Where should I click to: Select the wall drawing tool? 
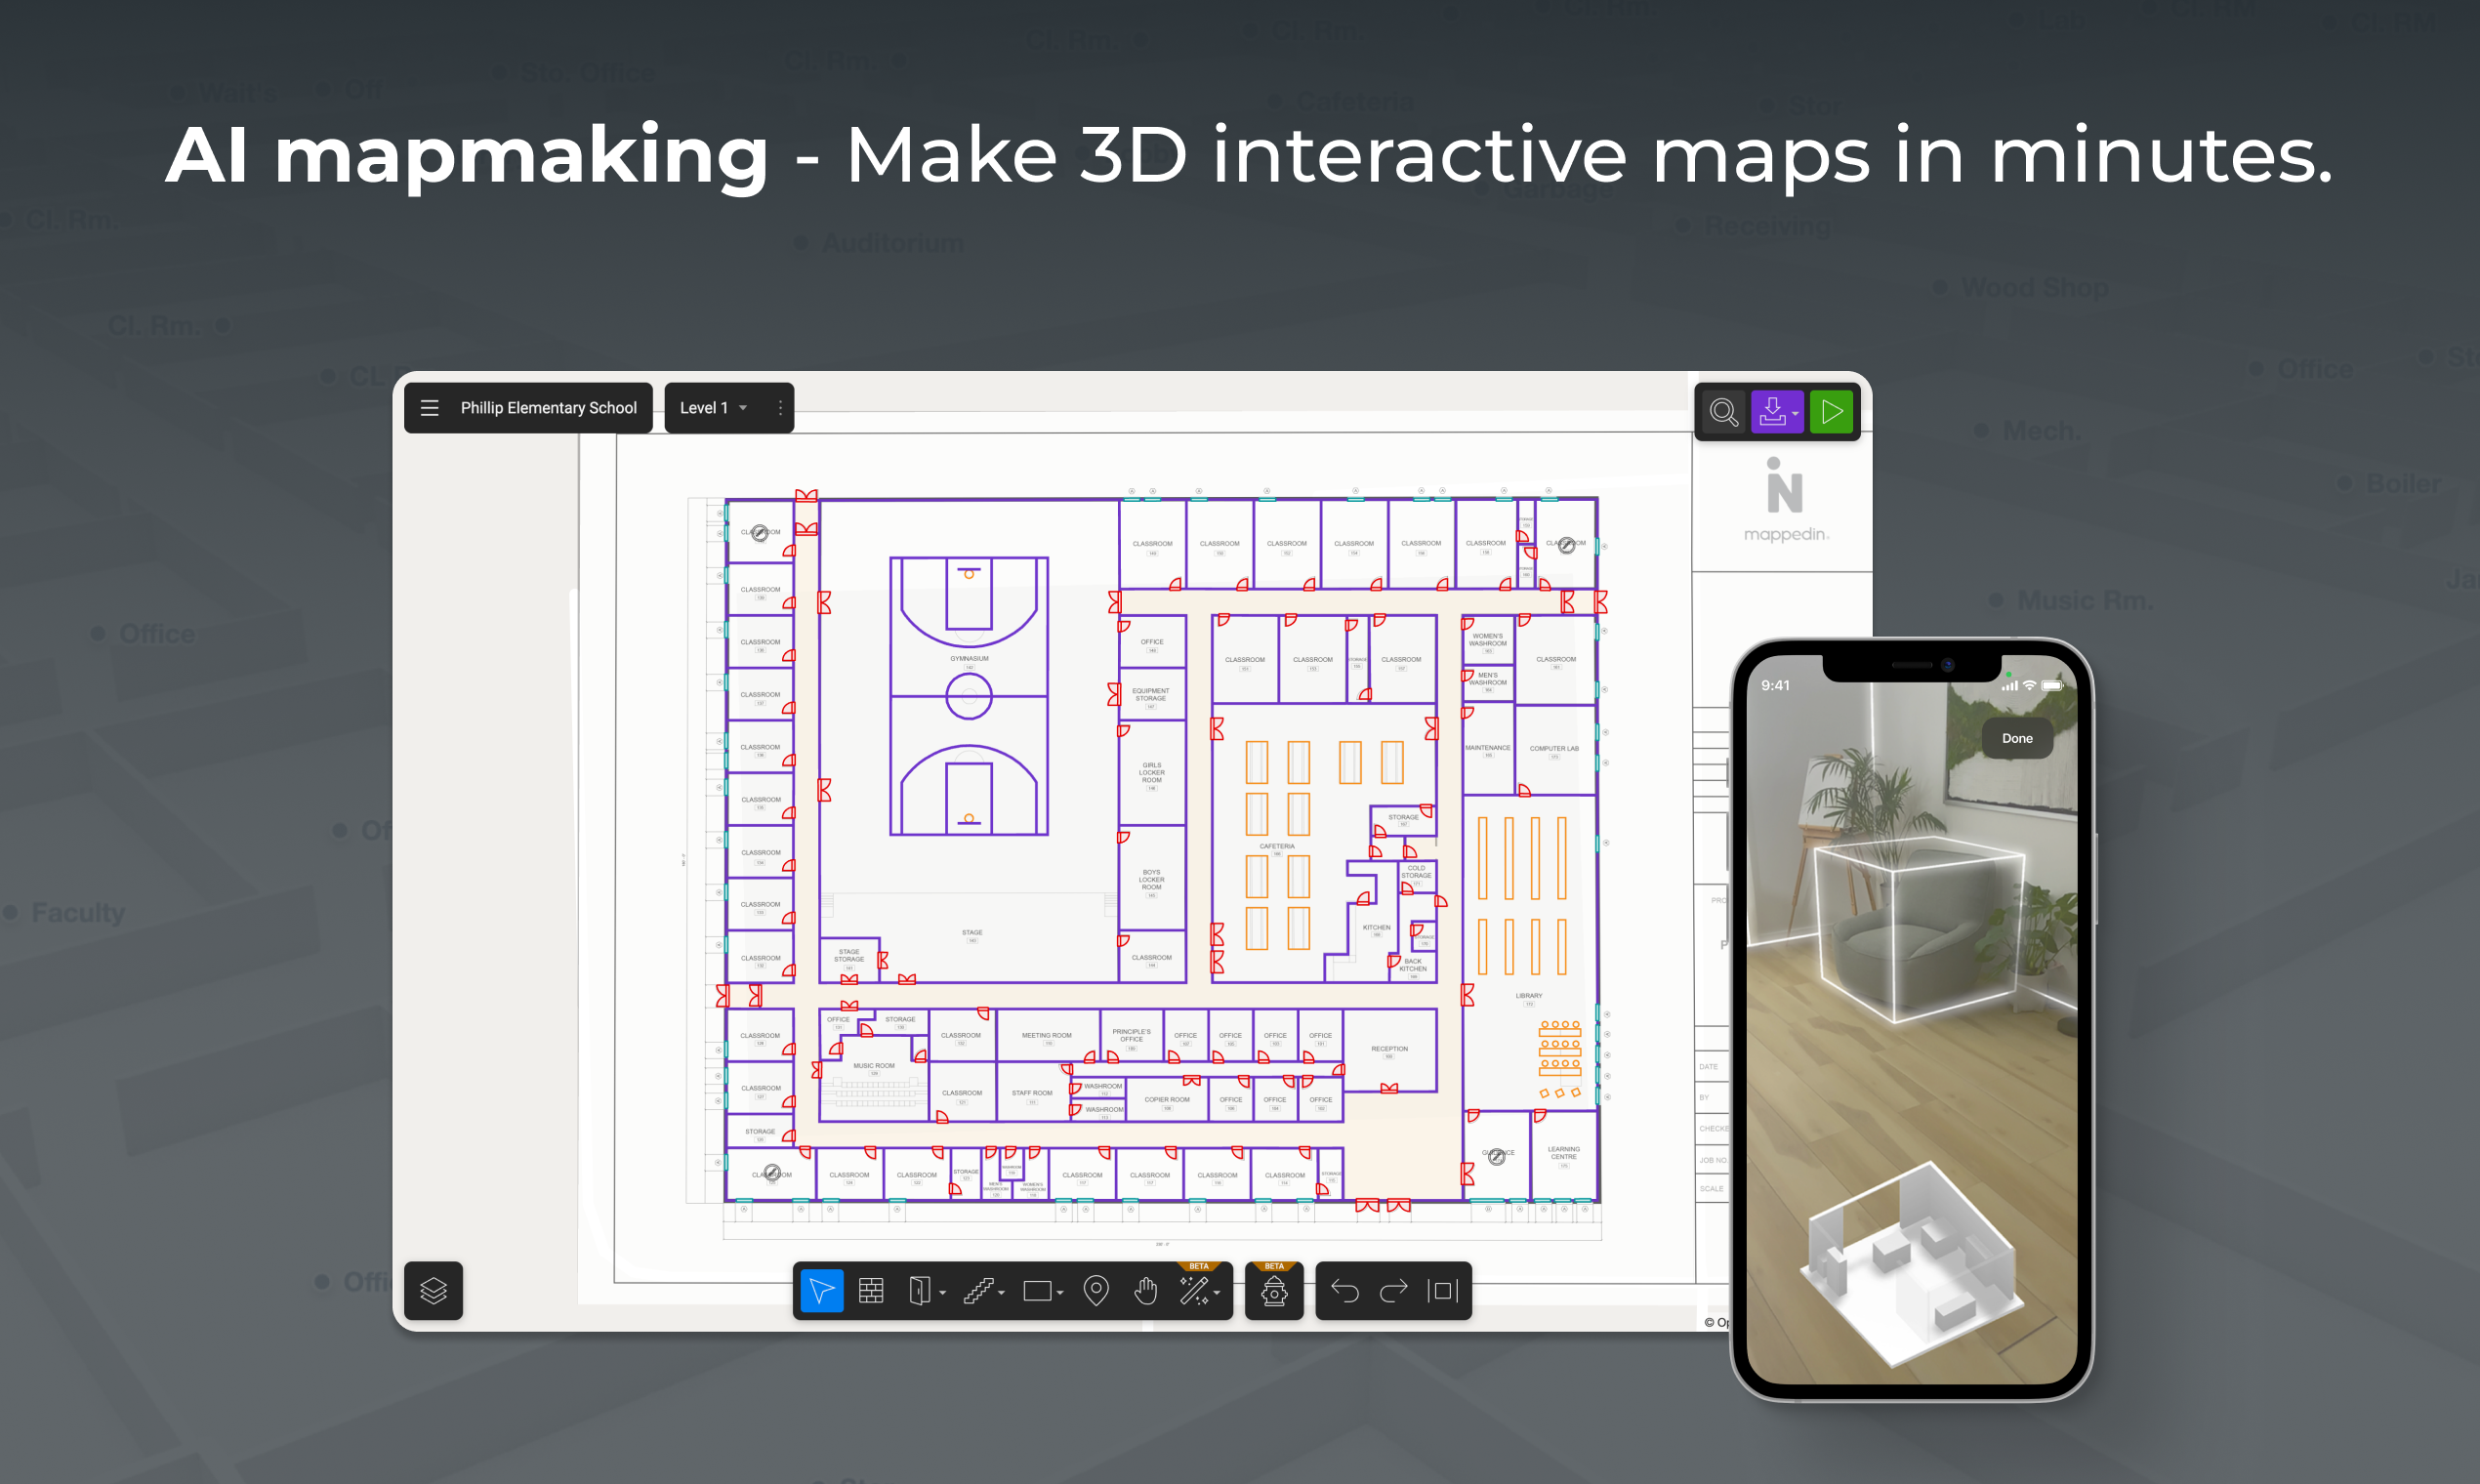click(871, 1291)
